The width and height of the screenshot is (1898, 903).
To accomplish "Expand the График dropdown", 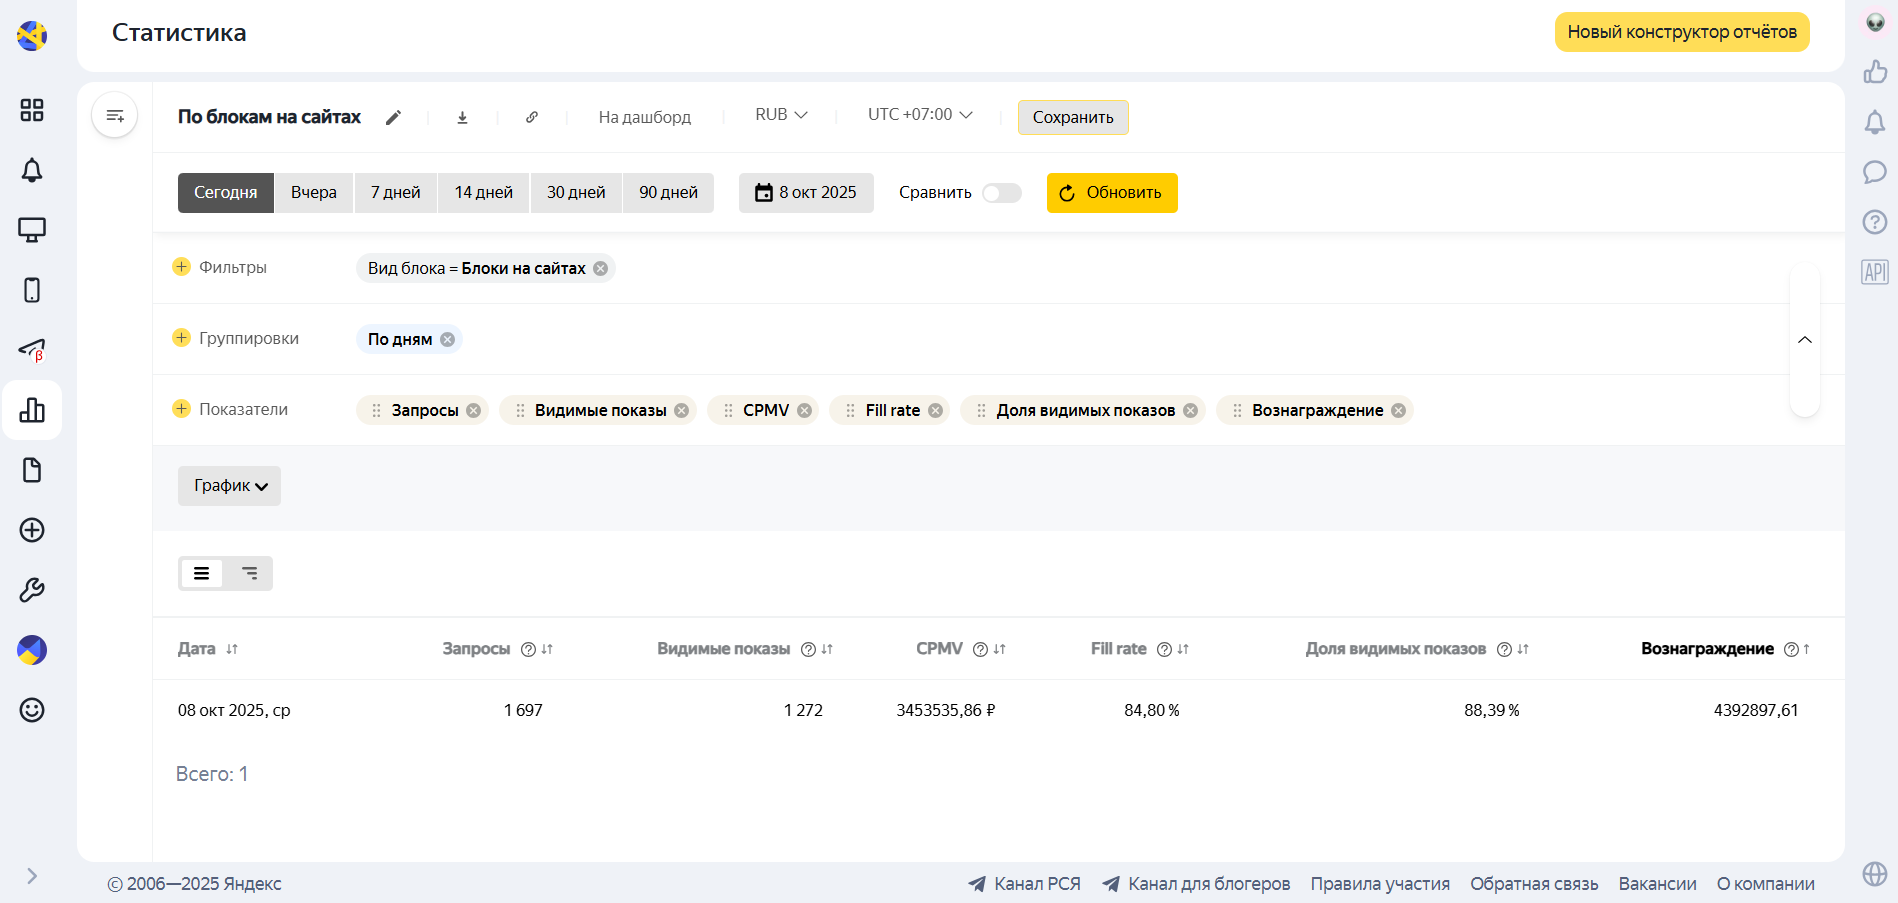I will 230,486.
